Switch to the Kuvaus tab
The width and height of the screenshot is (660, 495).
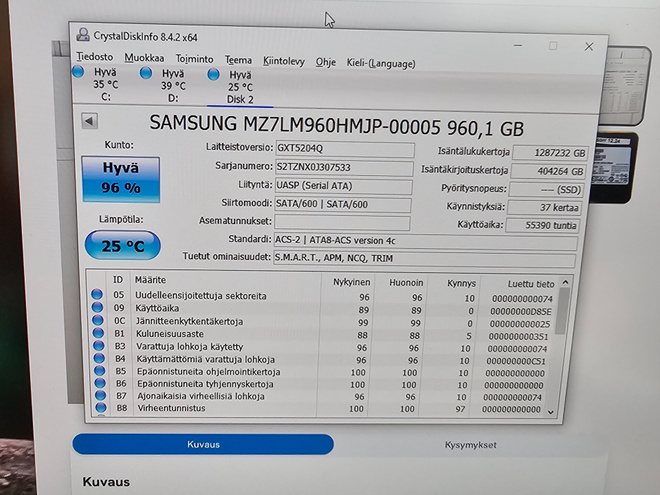click(x=203, y=444)
